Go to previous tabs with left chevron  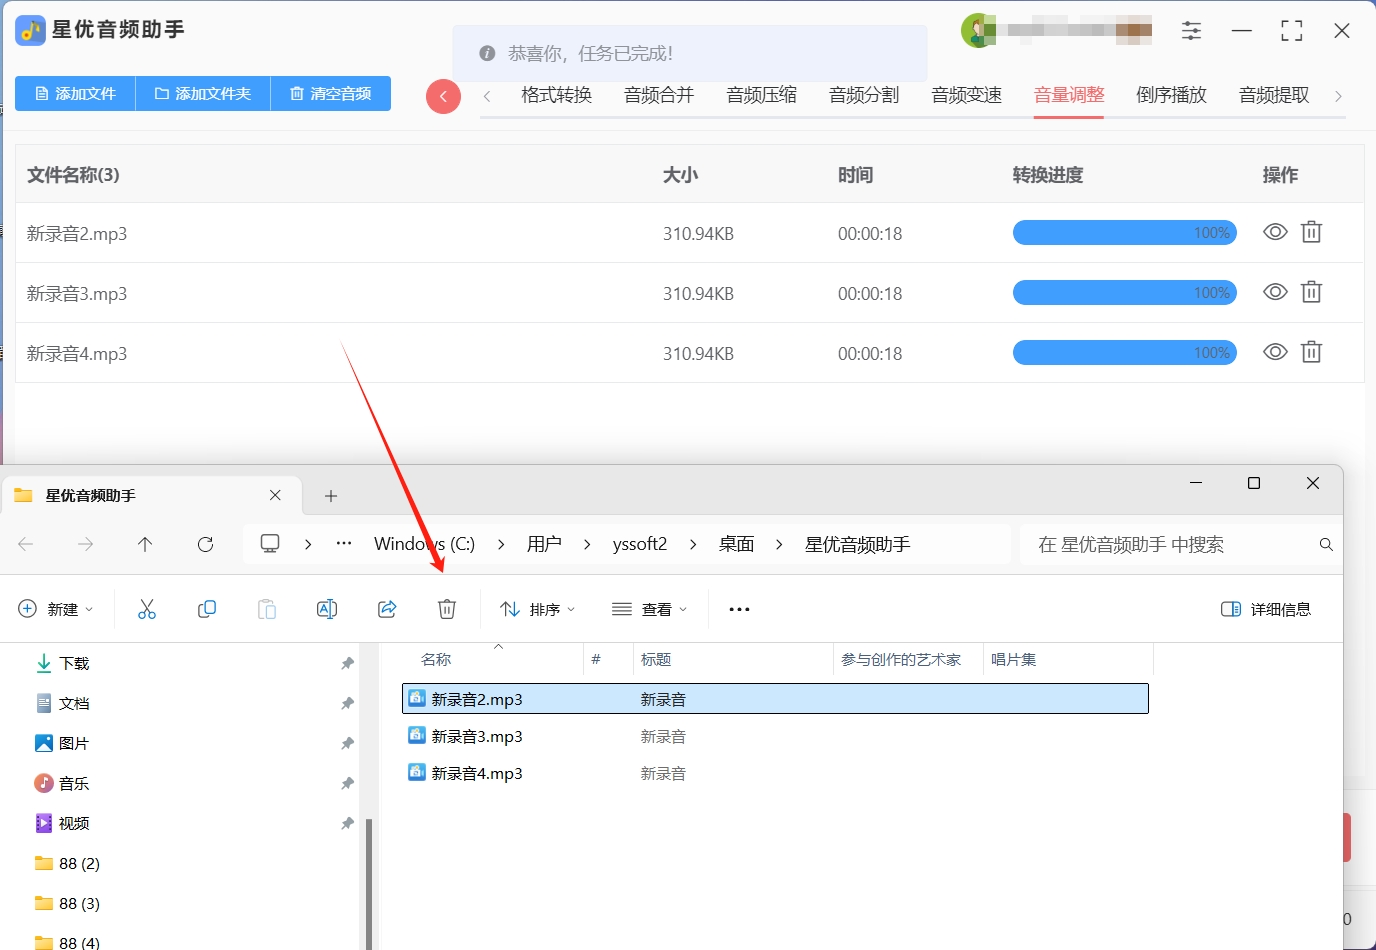click(x=487, y=96)
